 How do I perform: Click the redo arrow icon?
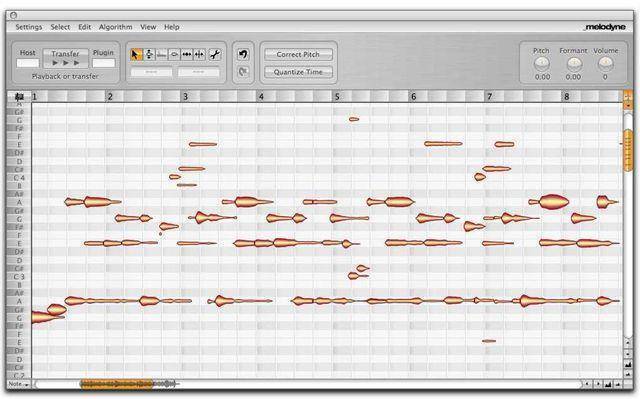click(243, 72)
